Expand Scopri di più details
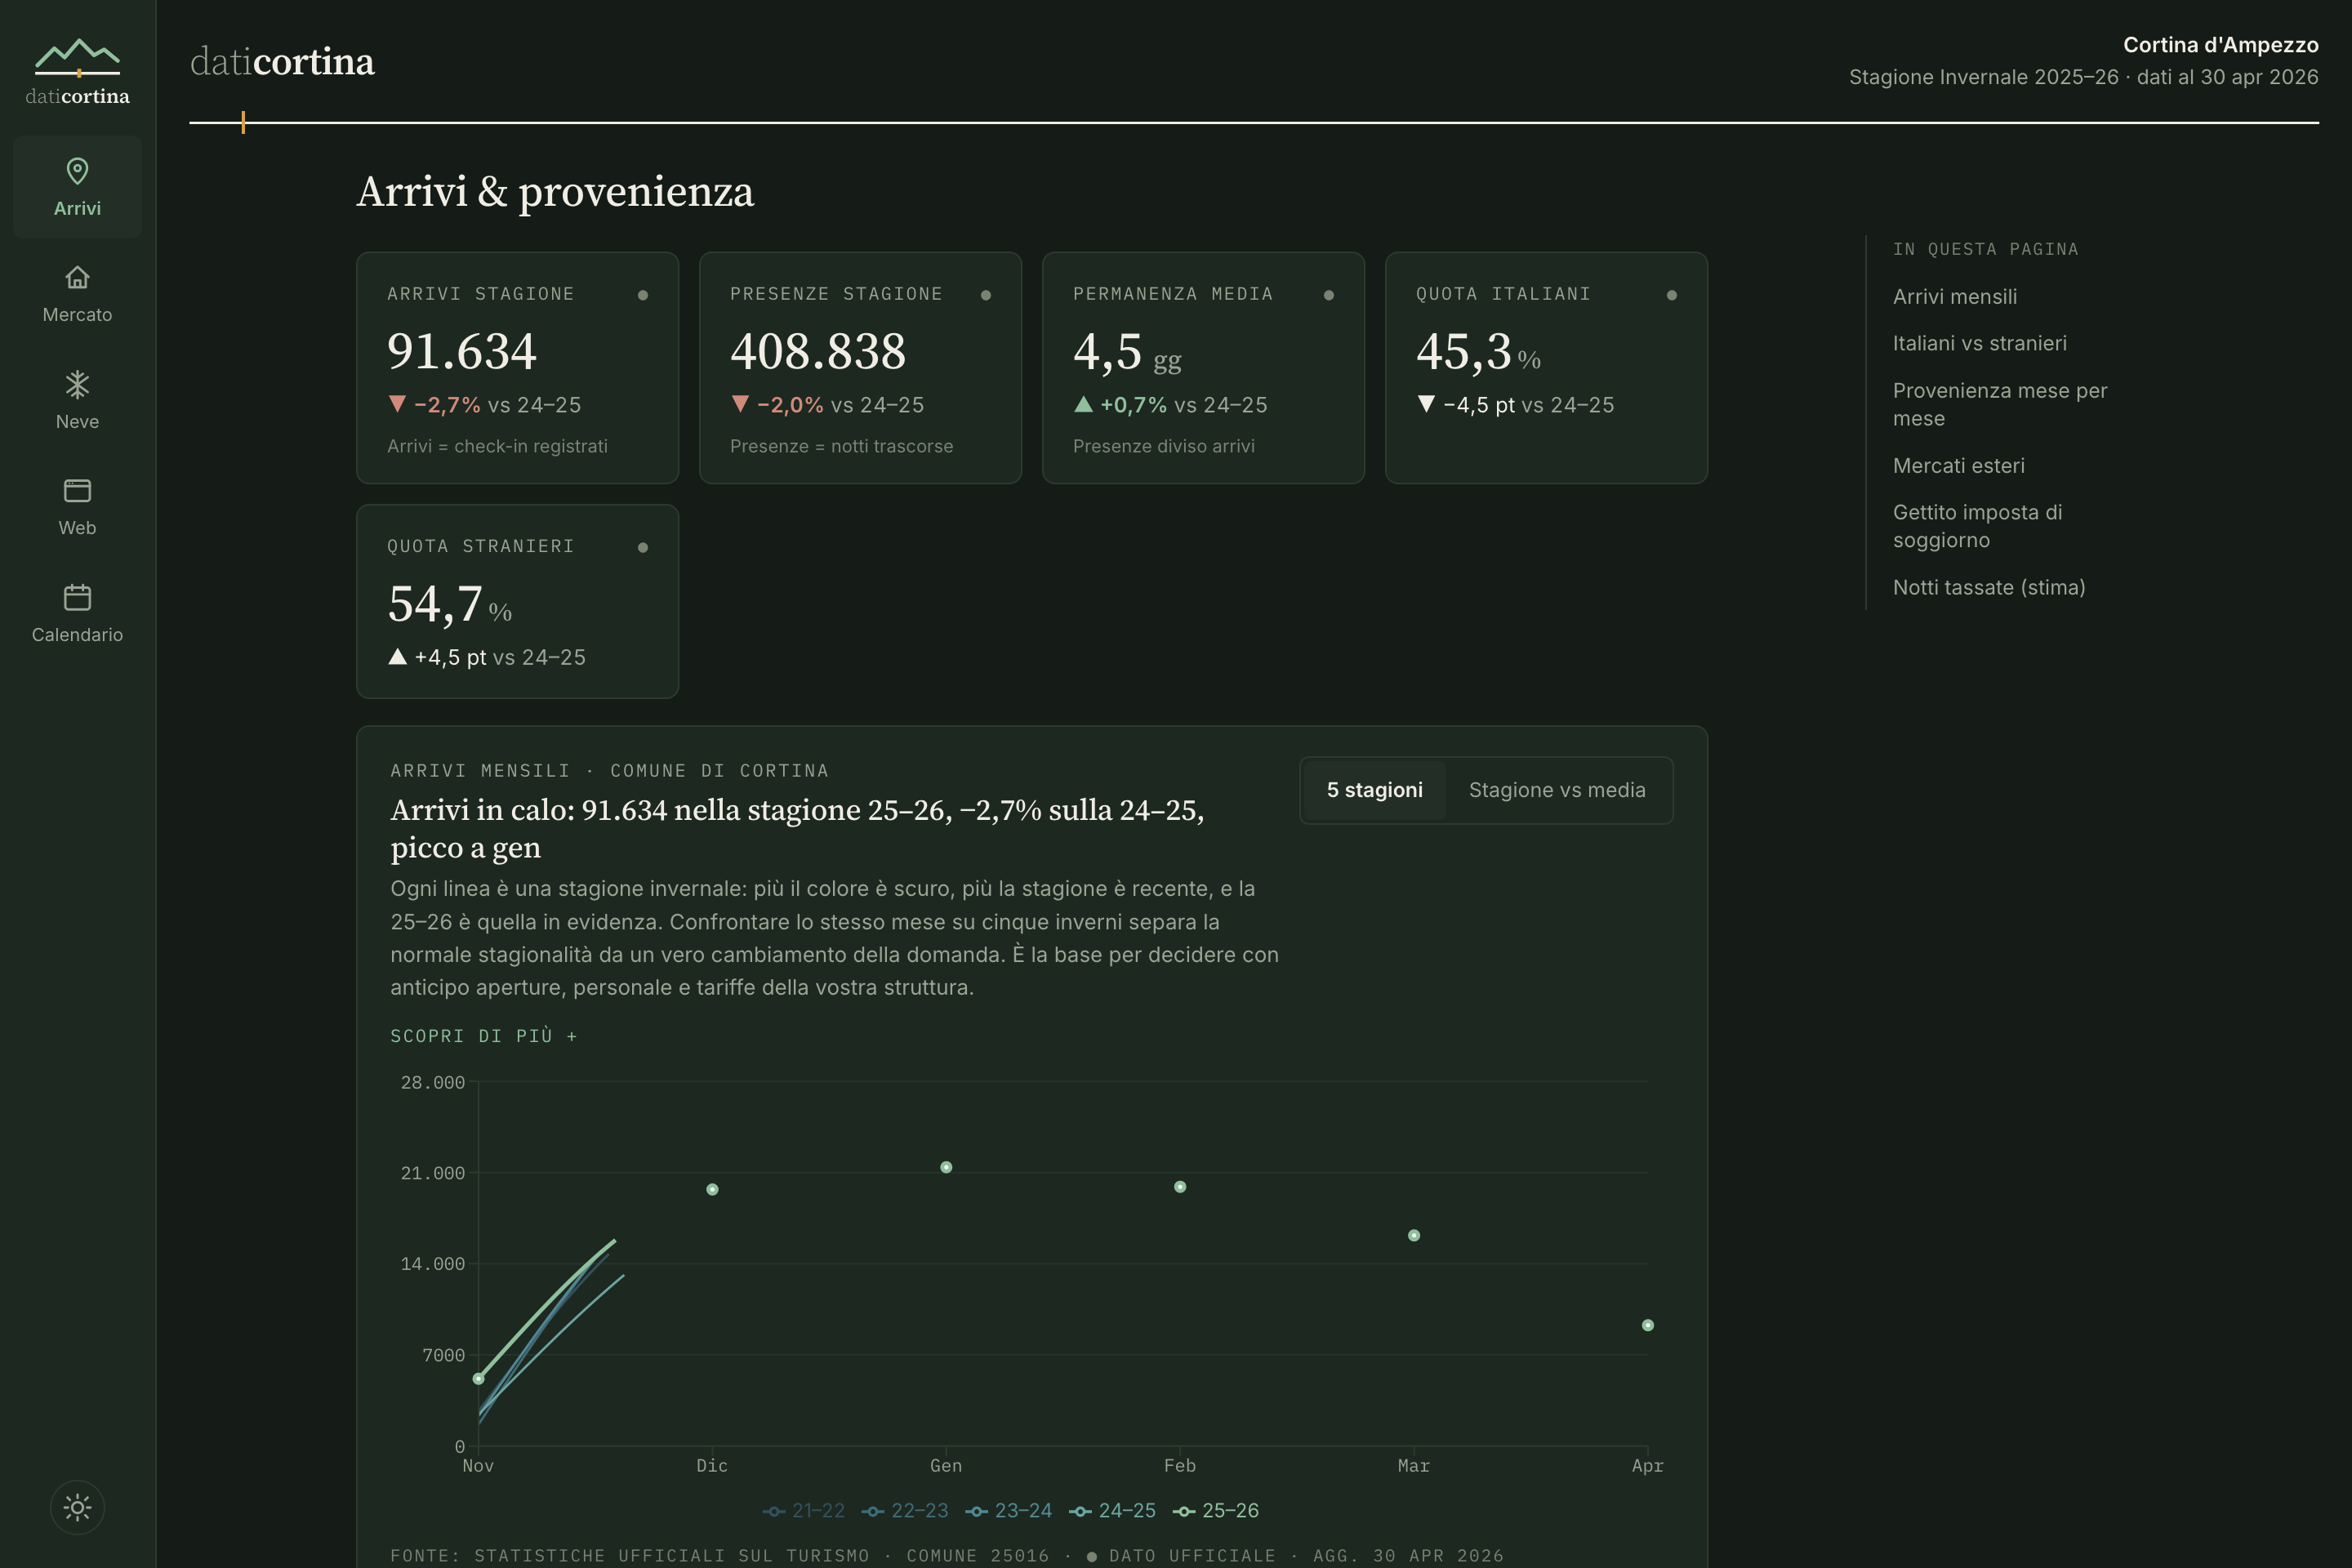2352x1568 pixels. (484, 1036)
